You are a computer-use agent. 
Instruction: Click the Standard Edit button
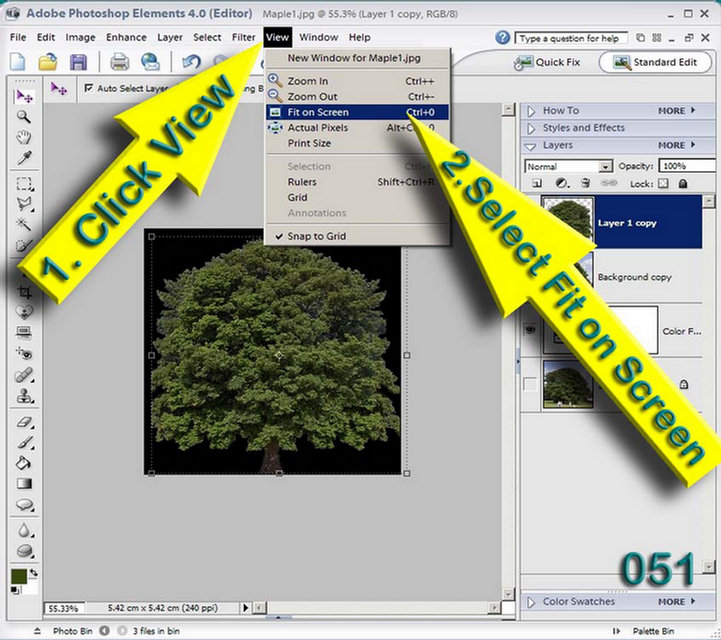pos(656,62)
